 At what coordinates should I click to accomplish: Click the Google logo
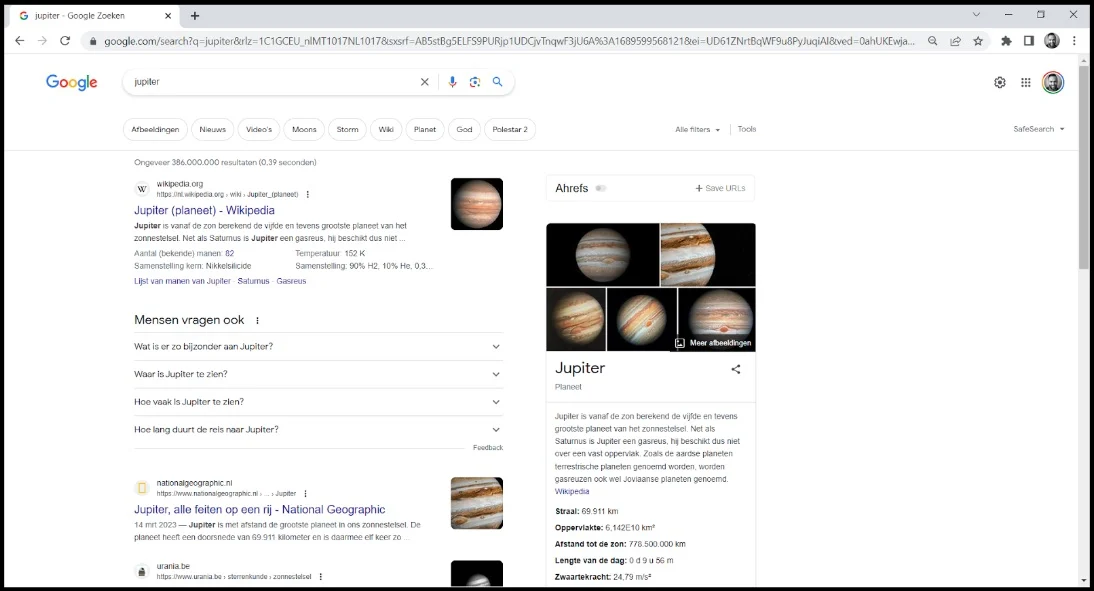click(72, 82)
